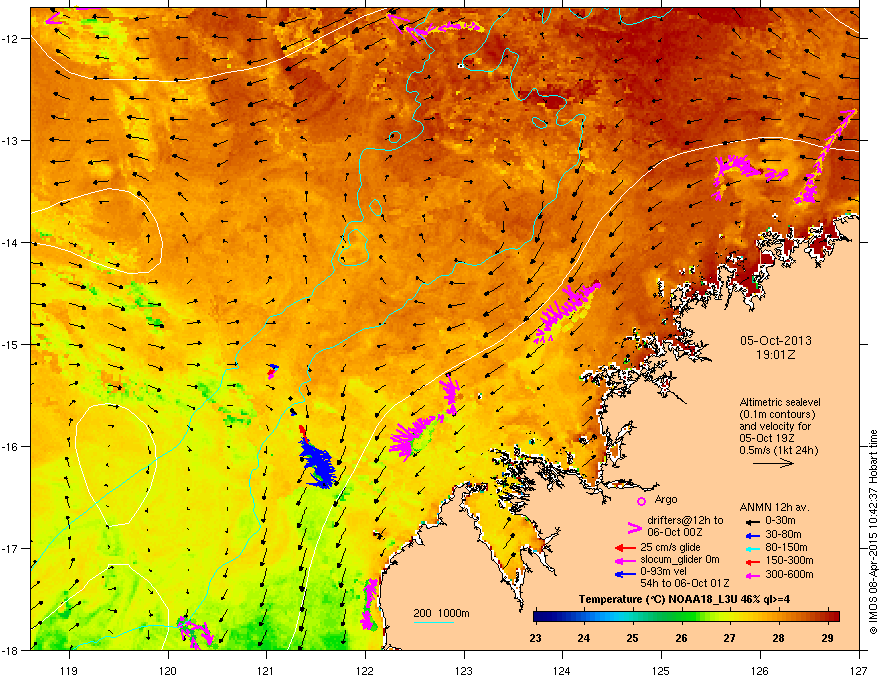
Task: Click the latitude axis label -14
Action: pos(11,242)
